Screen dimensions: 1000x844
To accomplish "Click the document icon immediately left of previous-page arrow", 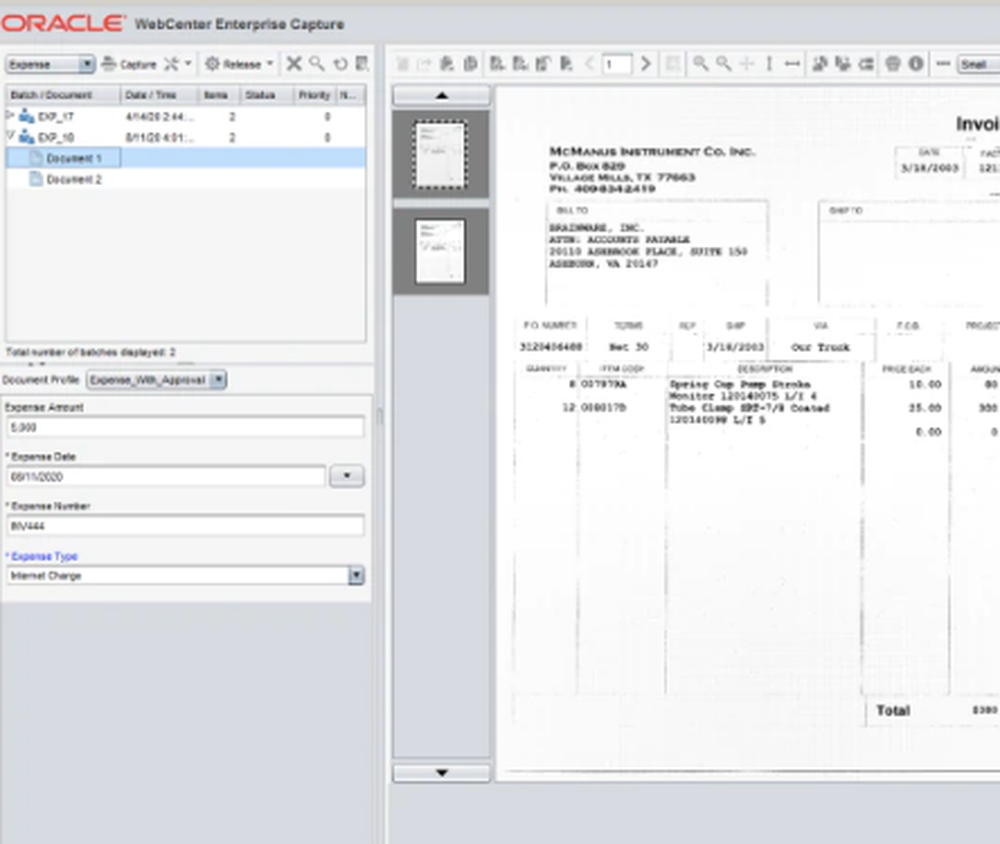I will coord(566,64).
